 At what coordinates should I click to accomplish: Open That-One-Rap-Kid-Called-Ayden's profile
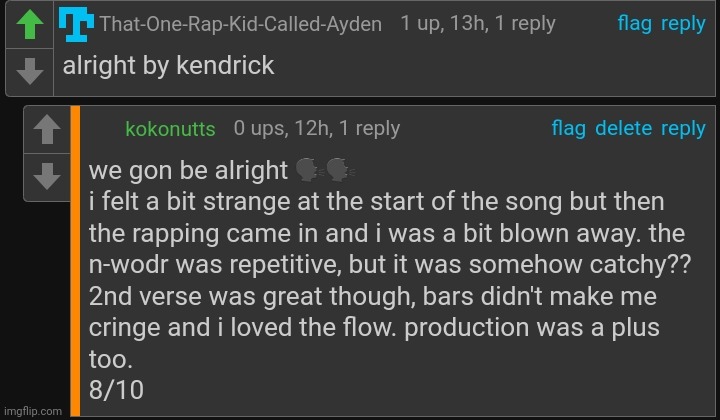[241, 24]
